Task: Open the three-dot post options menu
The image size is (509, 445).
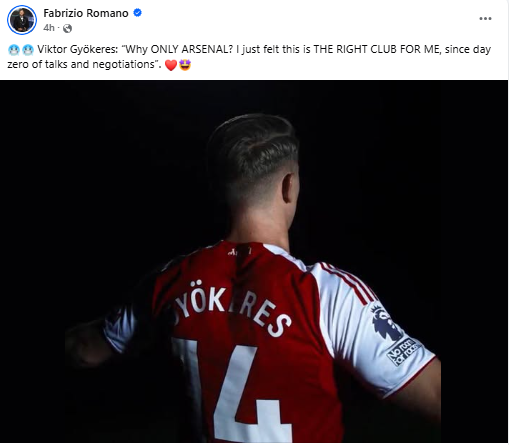Action: point(485,19)
